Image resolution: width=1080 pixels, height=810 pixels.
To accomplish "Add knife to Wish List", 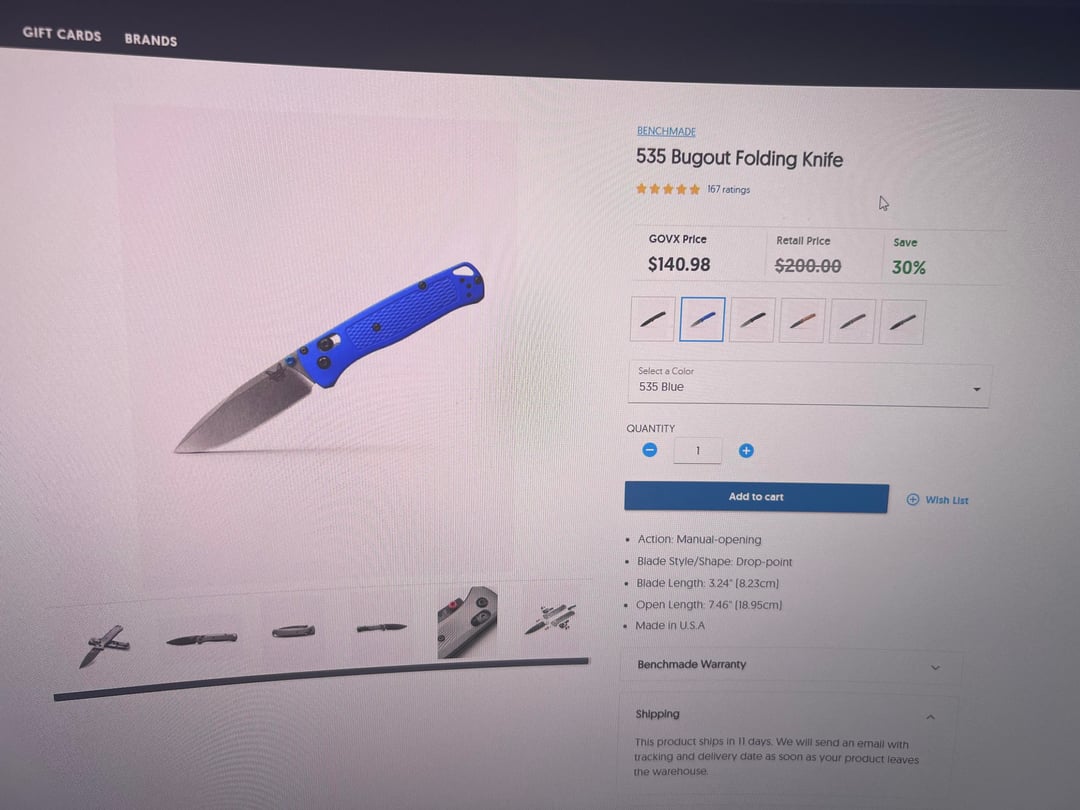I will tap(937, 499).
